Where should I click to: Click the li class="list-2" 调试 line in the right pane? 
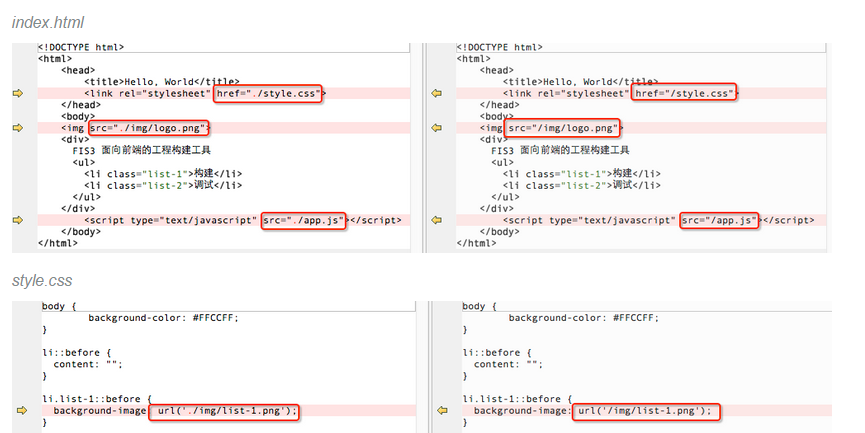point(582,185)
